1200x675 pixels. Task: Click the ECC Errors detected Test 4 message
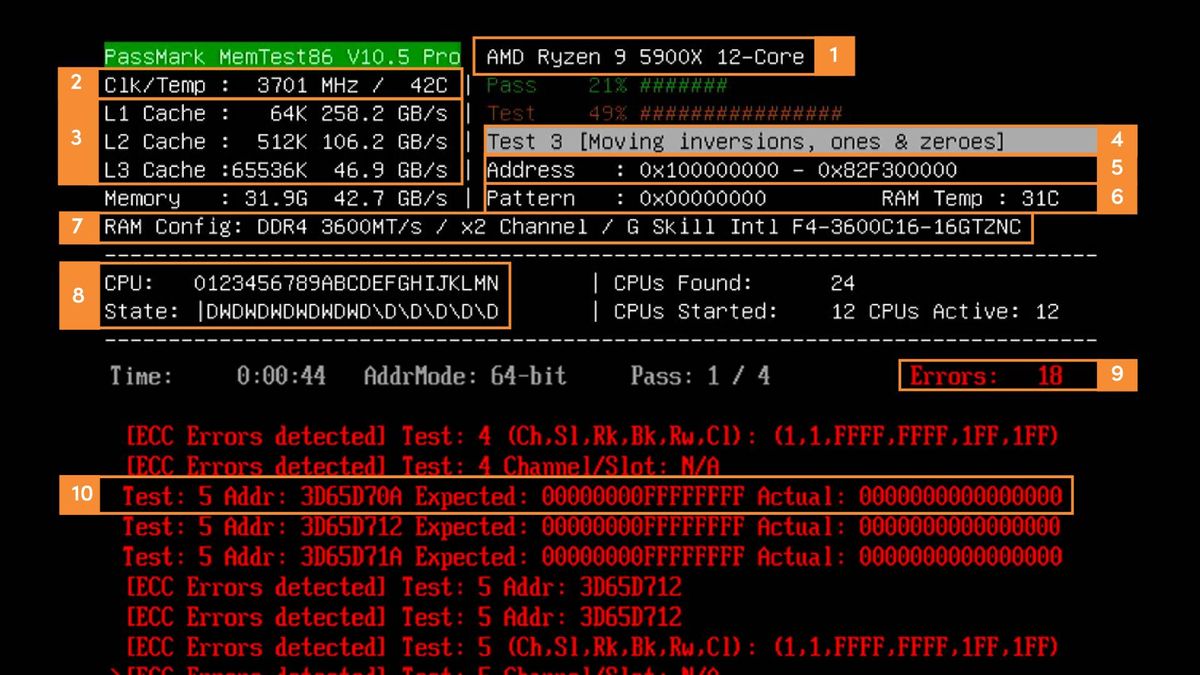(x=580, y=438)
